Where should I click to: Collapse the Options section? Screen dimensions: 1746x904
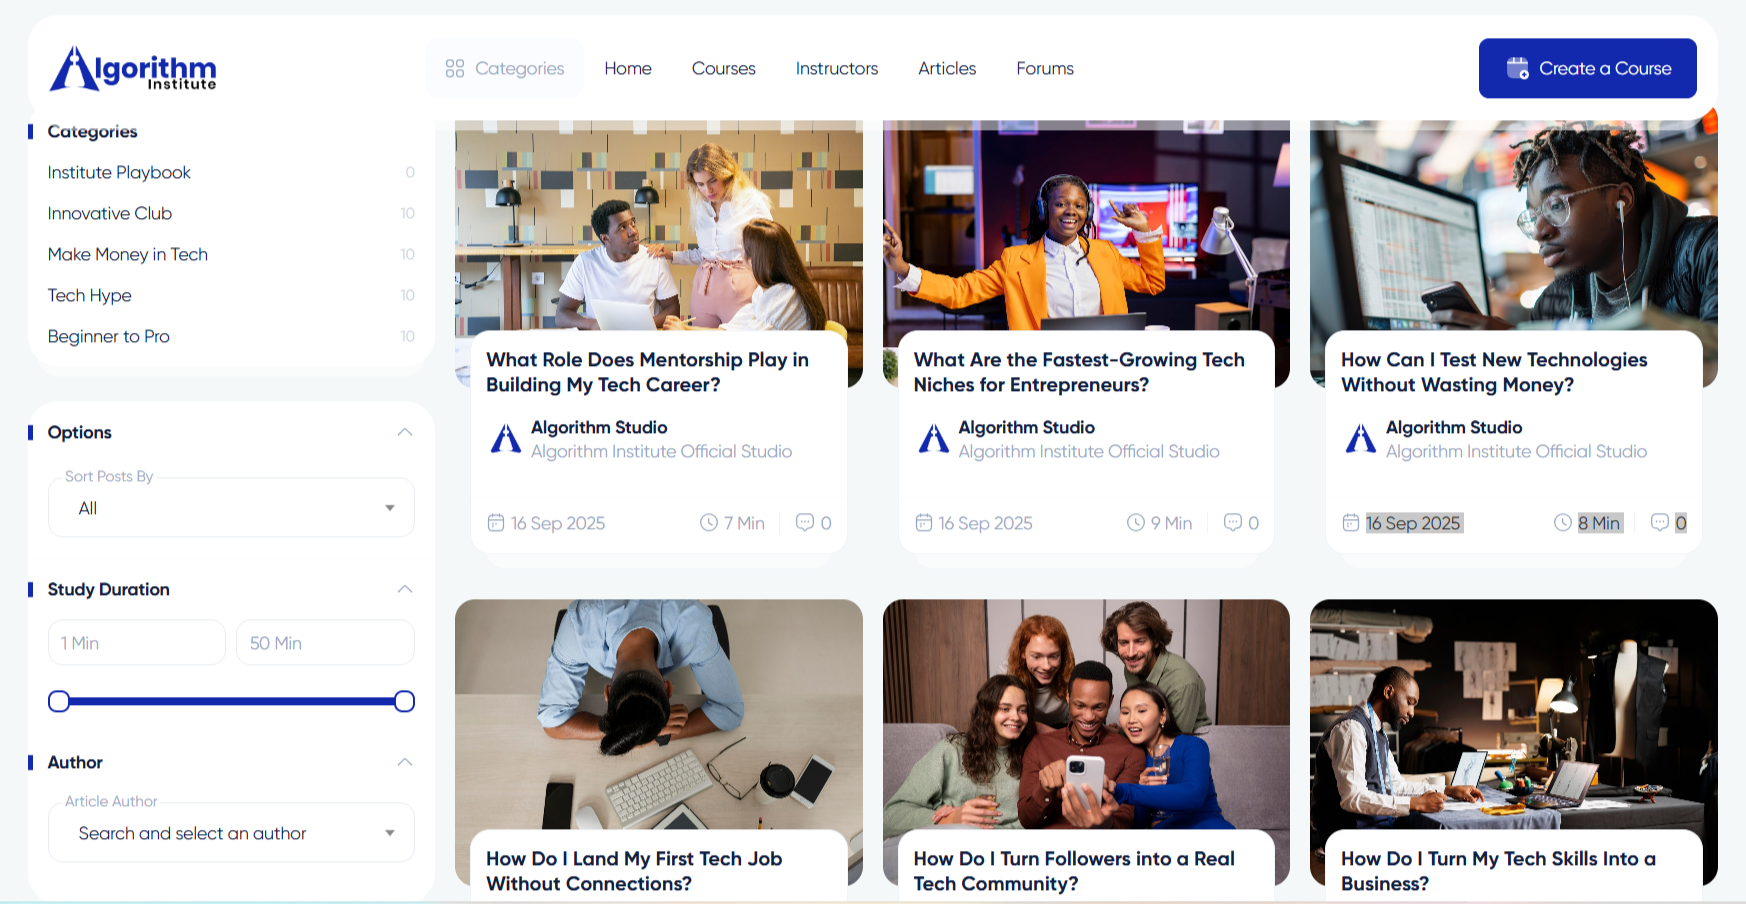(x=405, y=432)
